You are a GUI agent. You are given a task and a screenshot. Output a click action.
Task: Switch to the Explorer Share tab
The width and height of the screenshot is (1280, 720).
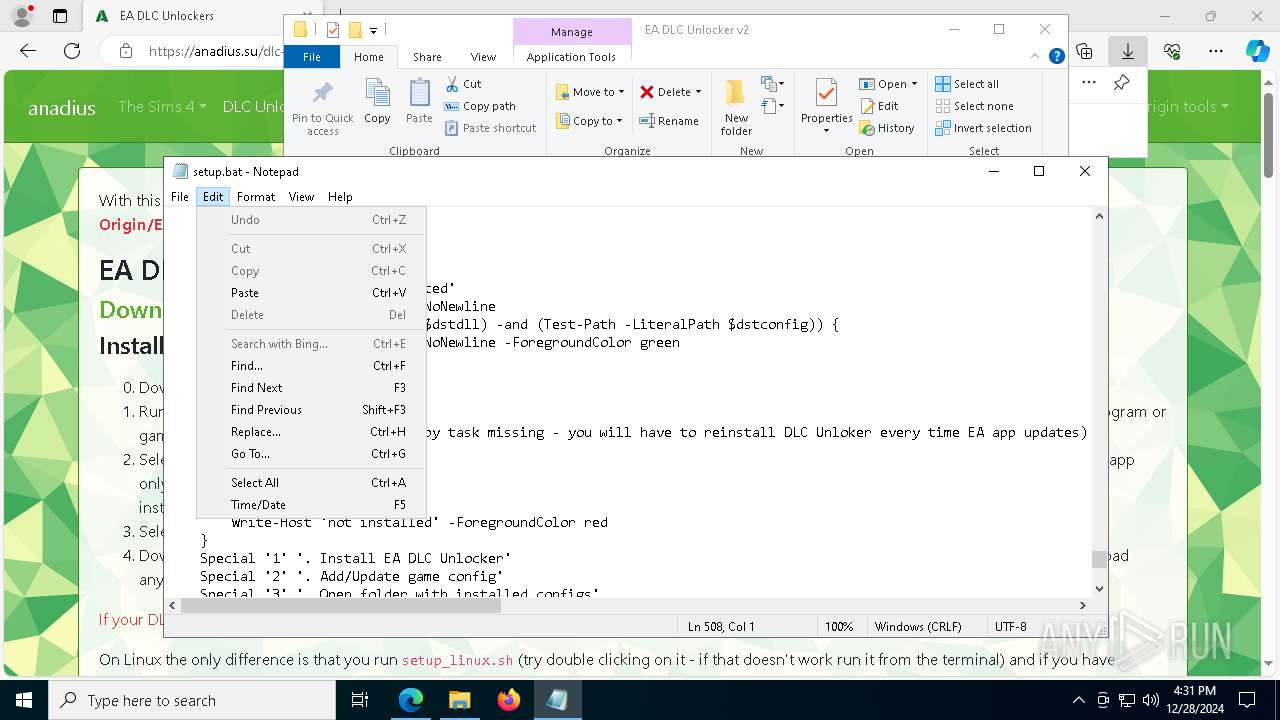tap(427, 57)
